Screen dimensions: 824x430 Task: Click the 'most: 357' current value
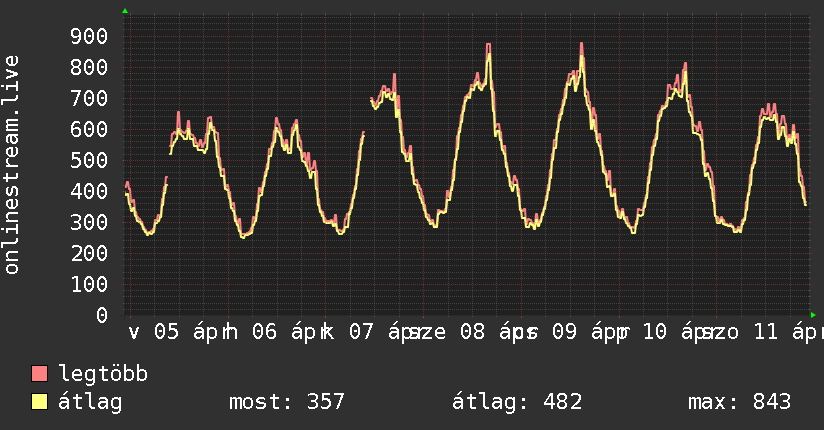click(287, 402)
